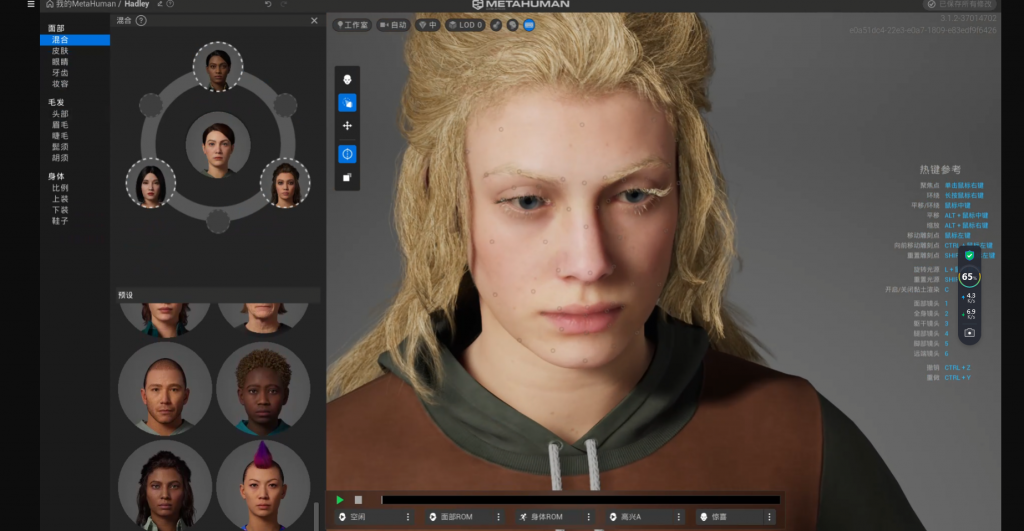Select the 高兴A animation

[x=639, y=517]
